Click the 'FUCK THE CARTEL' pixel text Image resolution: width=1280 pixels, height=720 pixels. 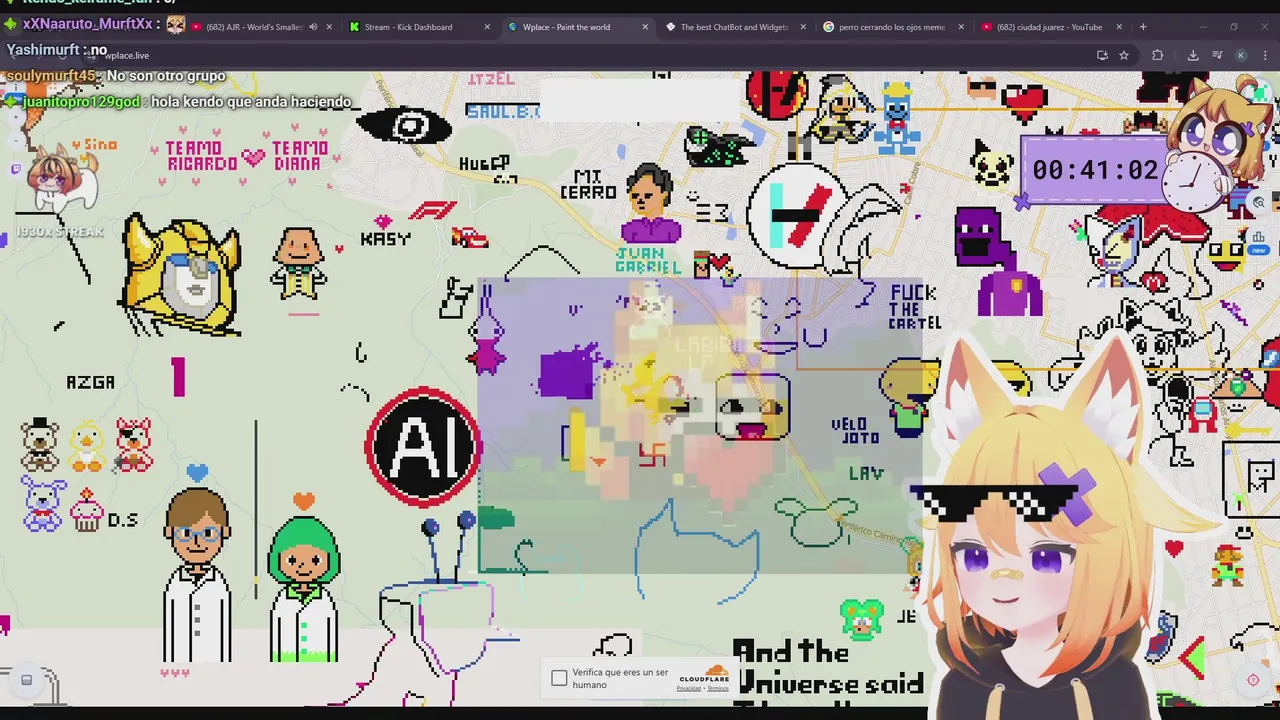pos(913,306)
